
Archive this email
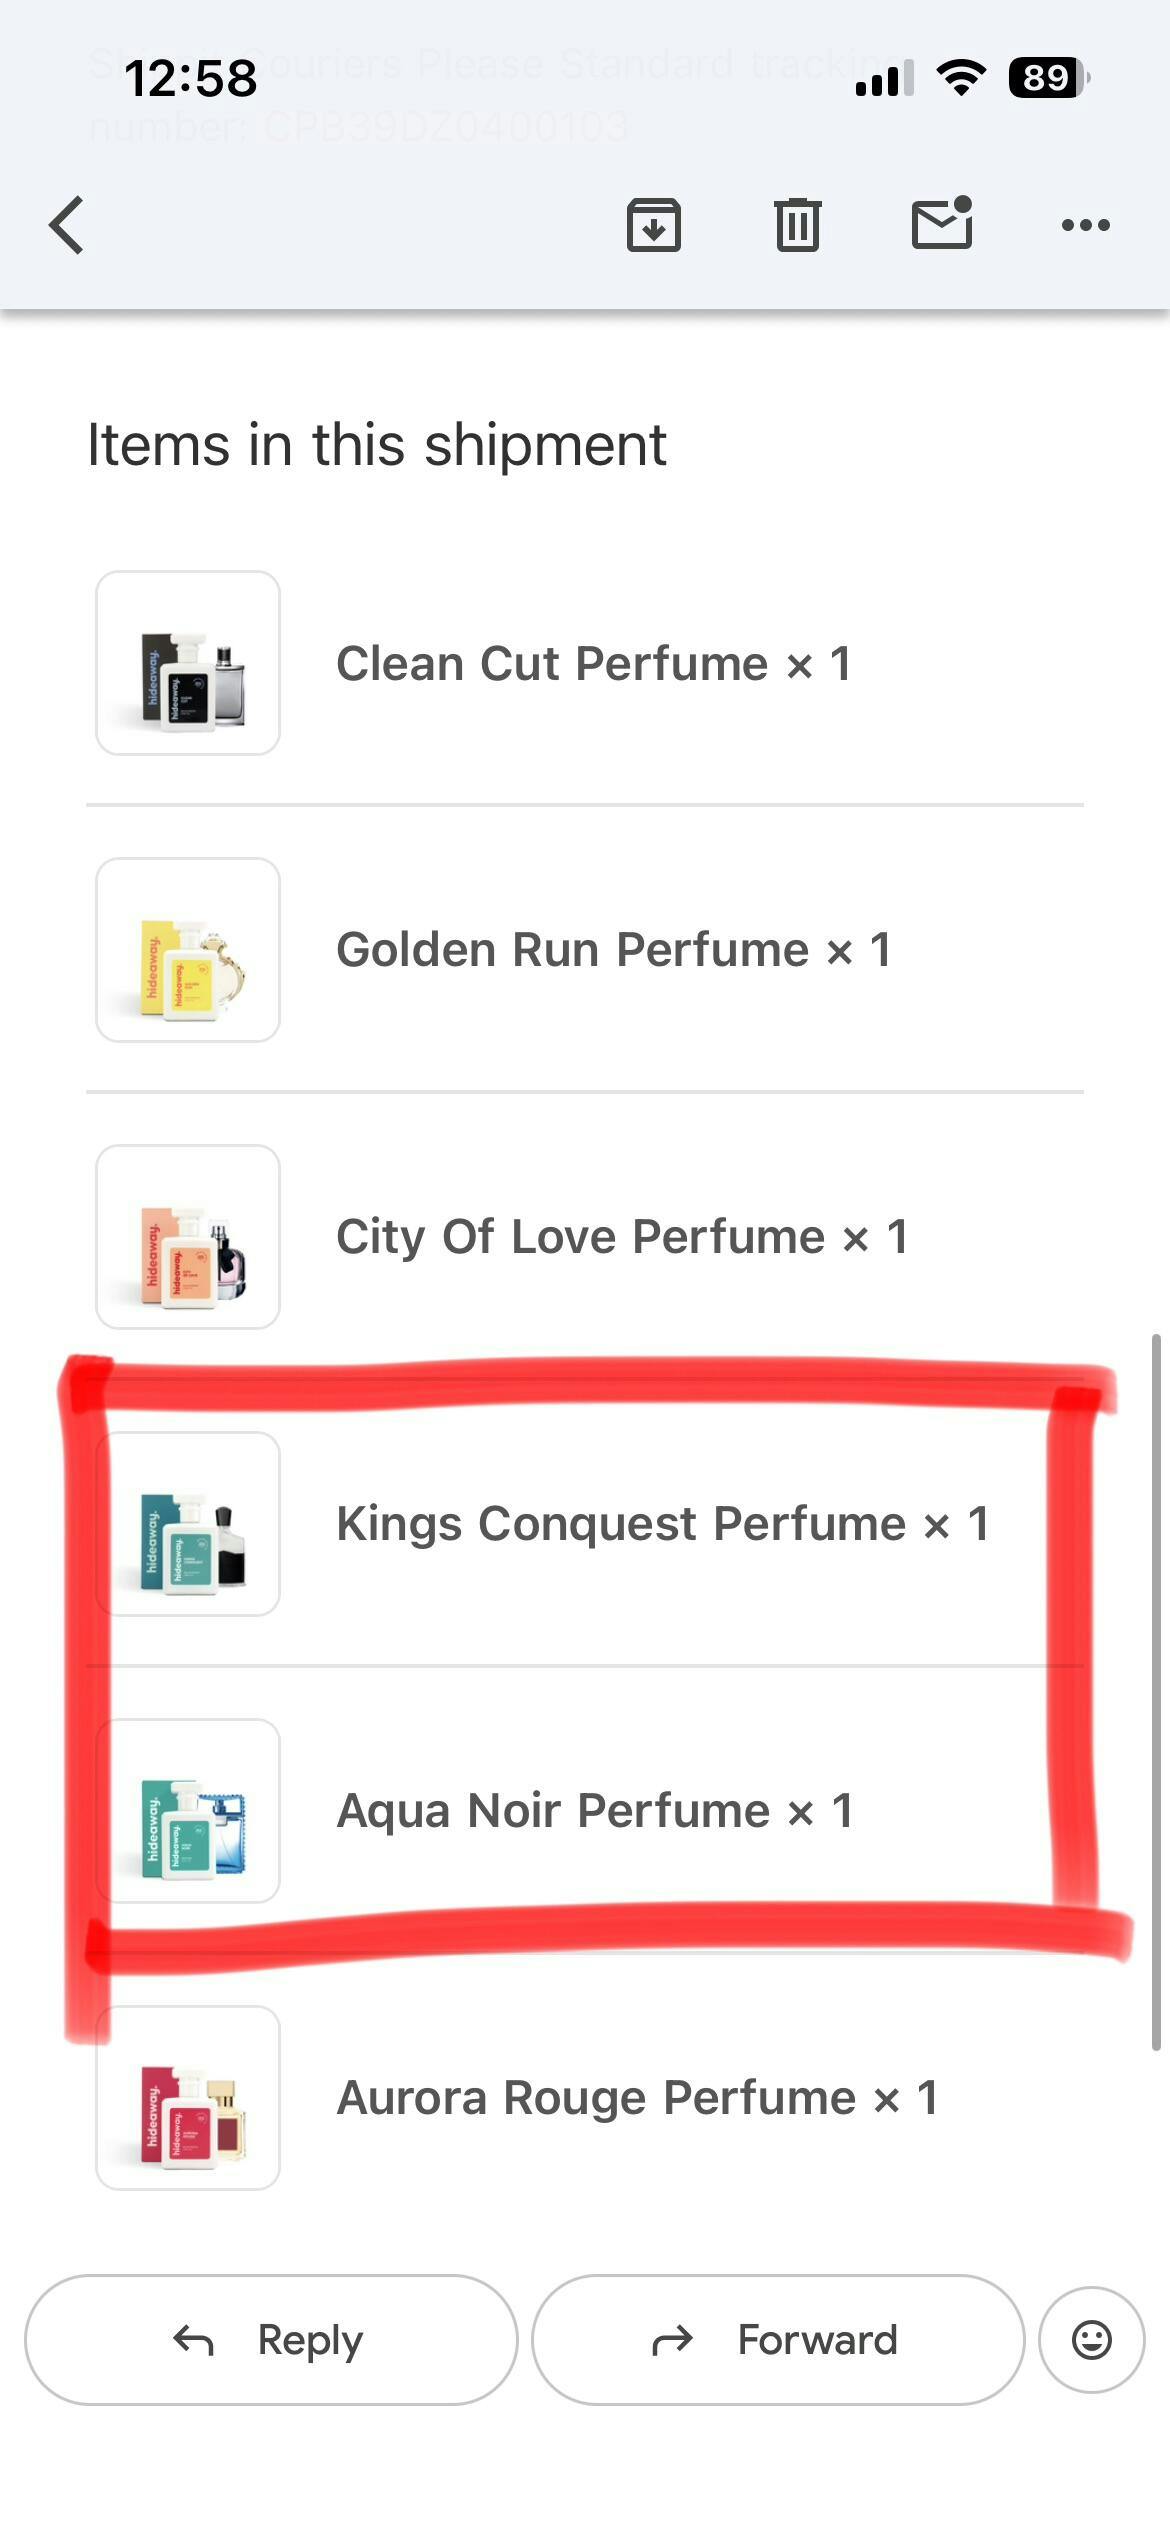[x=654, y=225]
